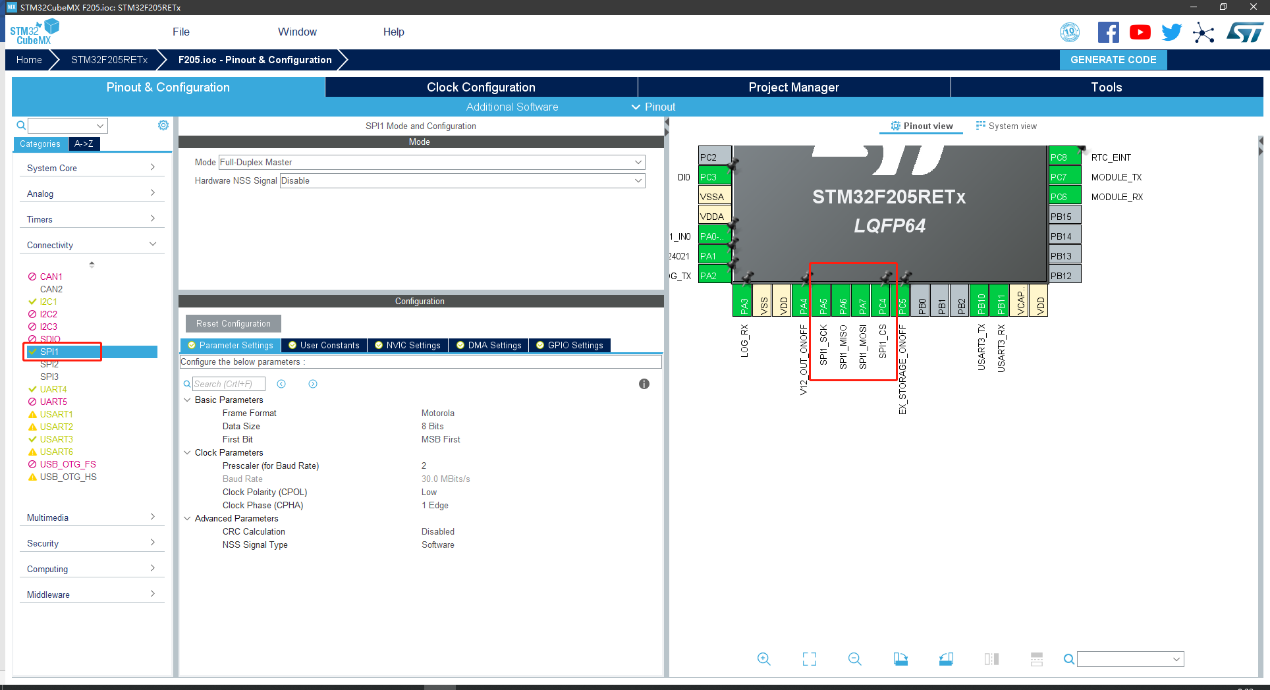
Task: Open the Twitter link icon
Action: coord(1172,32)
